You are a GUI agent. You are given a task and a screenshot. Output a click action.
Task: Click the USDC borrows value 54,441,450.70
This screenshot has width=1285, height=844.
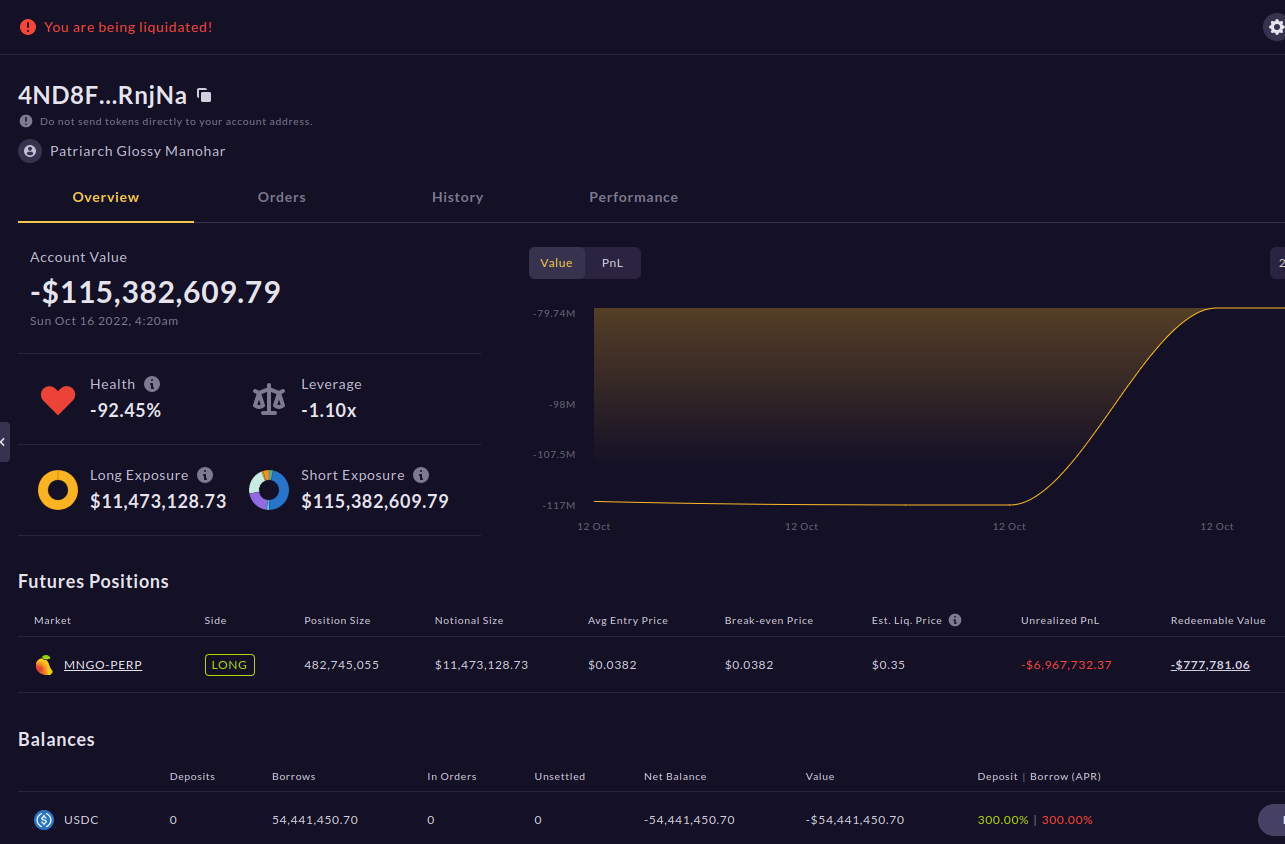315,820
